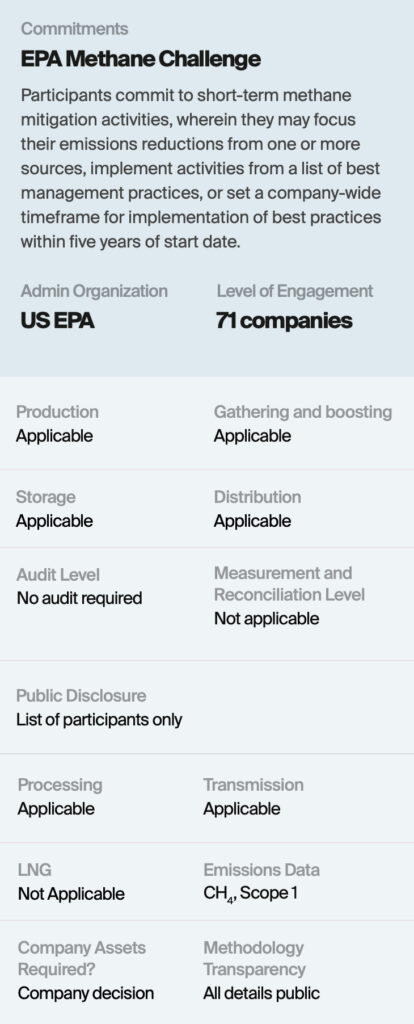Select the Commitments label at top
Image resolution: width=414 pixels, height=1024 pixels.
pyautogui.click(x=74, y=29)
